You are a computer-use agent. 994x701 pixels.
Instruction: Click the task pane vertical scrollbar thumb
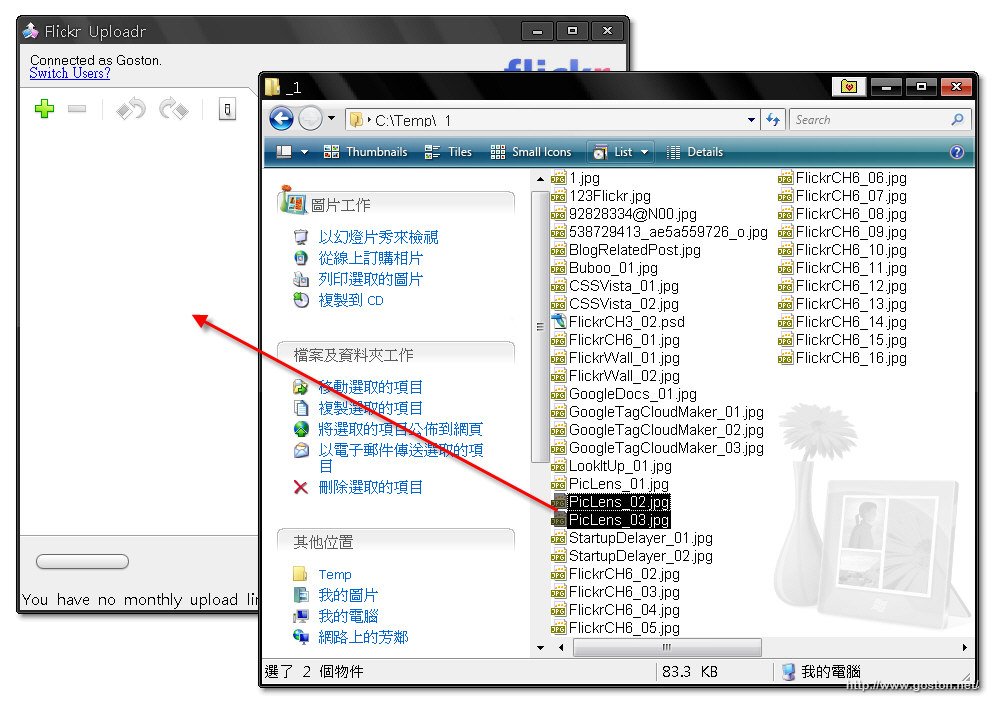point(540,326)
